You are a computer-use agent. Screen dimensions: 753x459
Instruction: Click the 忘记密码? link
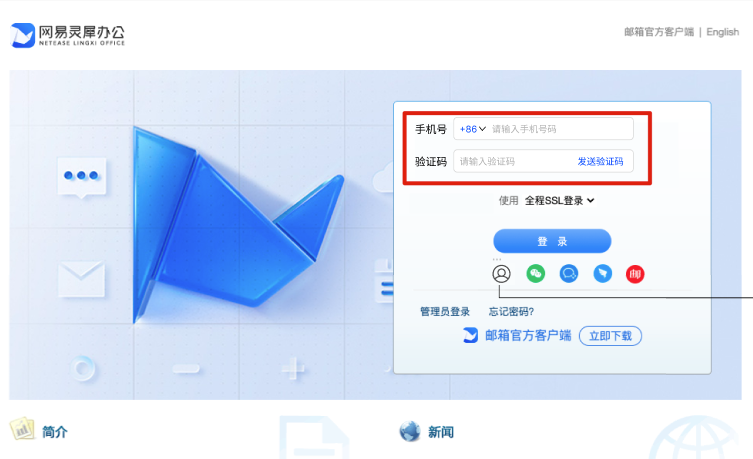(511, 312)
